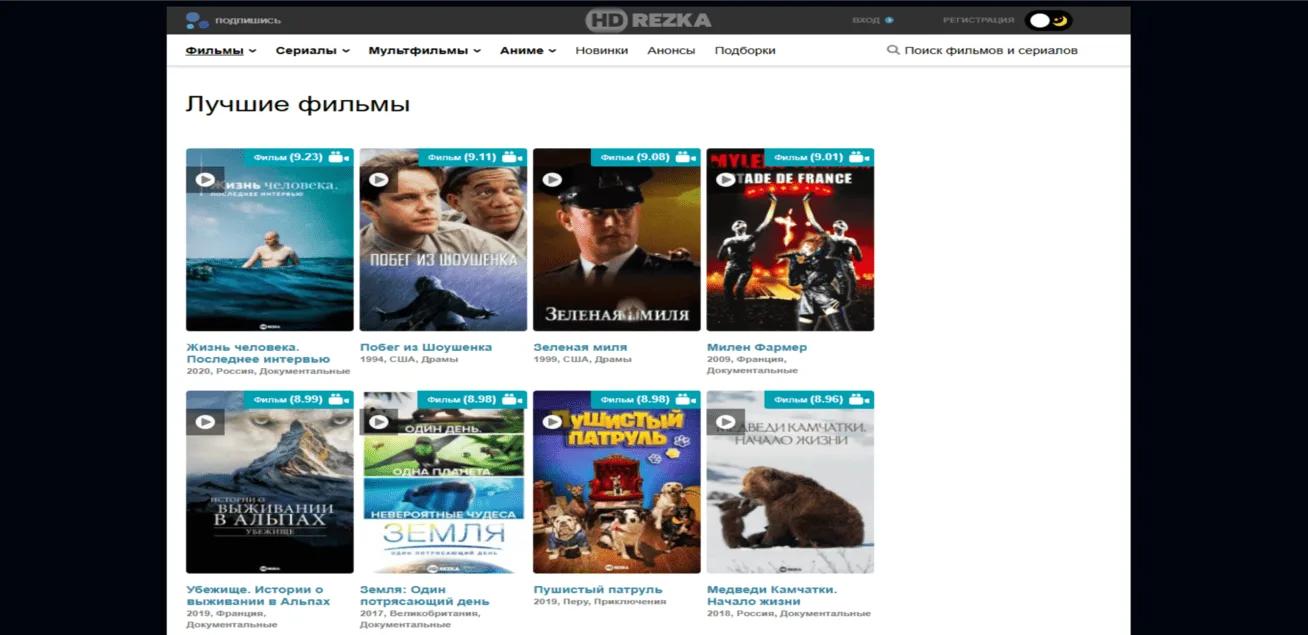
Task: Click the ВХОД login link
Action: pyautogui.click(x=872, y=20)
